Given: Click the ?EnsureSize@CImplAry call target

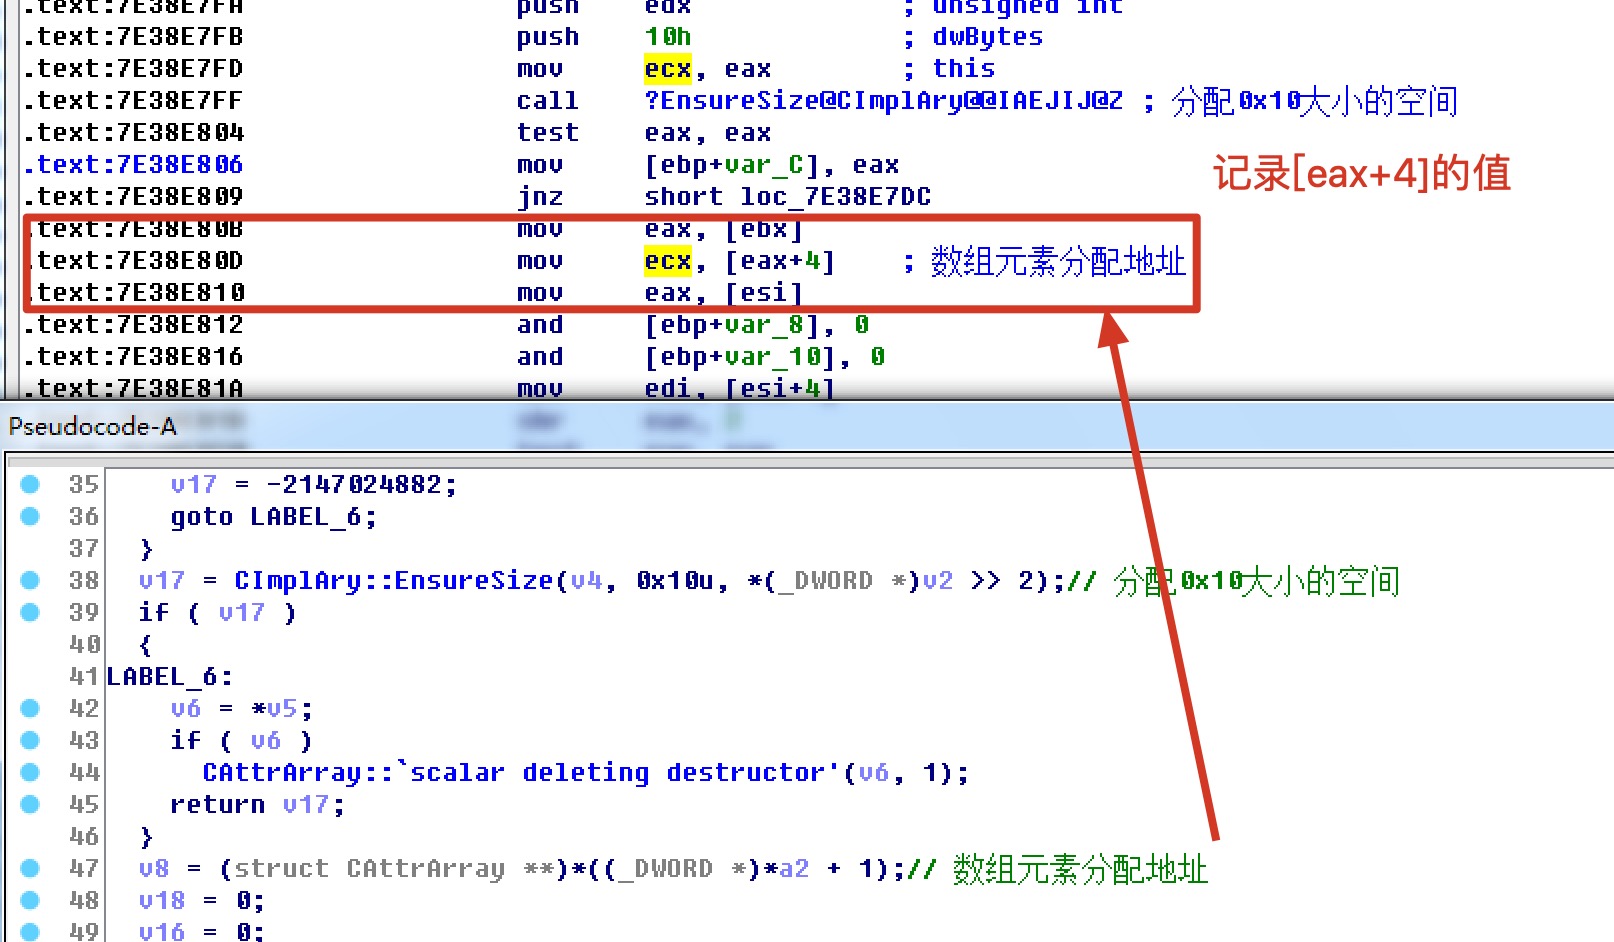Looking at the screenshot, I should tap(884, 101).
